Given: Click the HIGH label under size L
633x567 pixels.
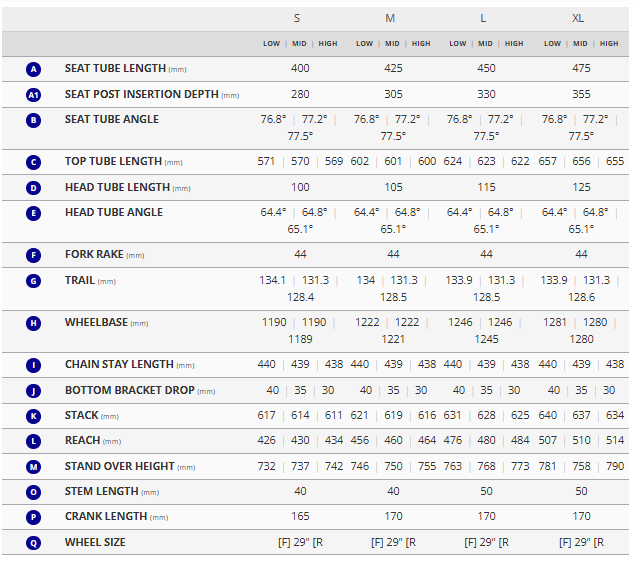Looking at the screenshot, I should click(x=514, y=44).
